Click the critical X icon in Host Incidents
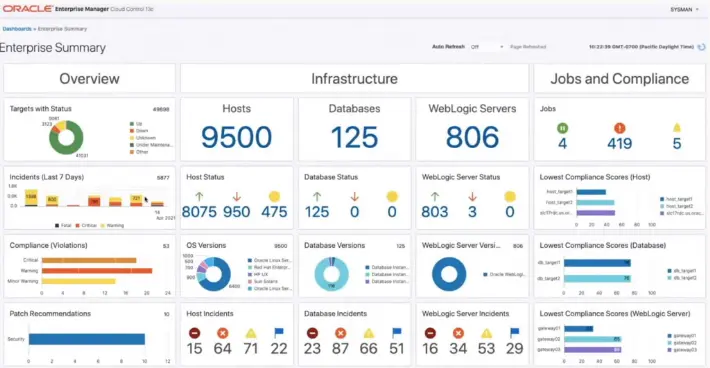This screenshot has height=368, width=710. pyautogui.click(x=222, y=333)
